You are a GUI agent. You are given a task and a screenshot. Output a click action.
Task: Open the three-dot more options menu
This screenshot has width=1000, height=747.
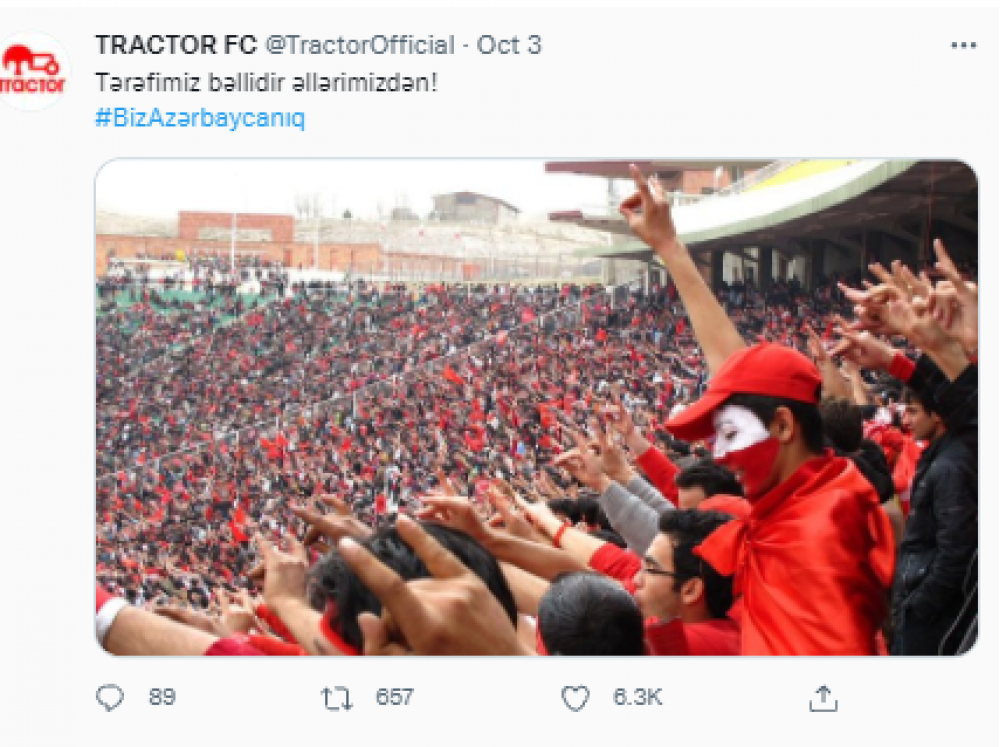click(963, 45)
